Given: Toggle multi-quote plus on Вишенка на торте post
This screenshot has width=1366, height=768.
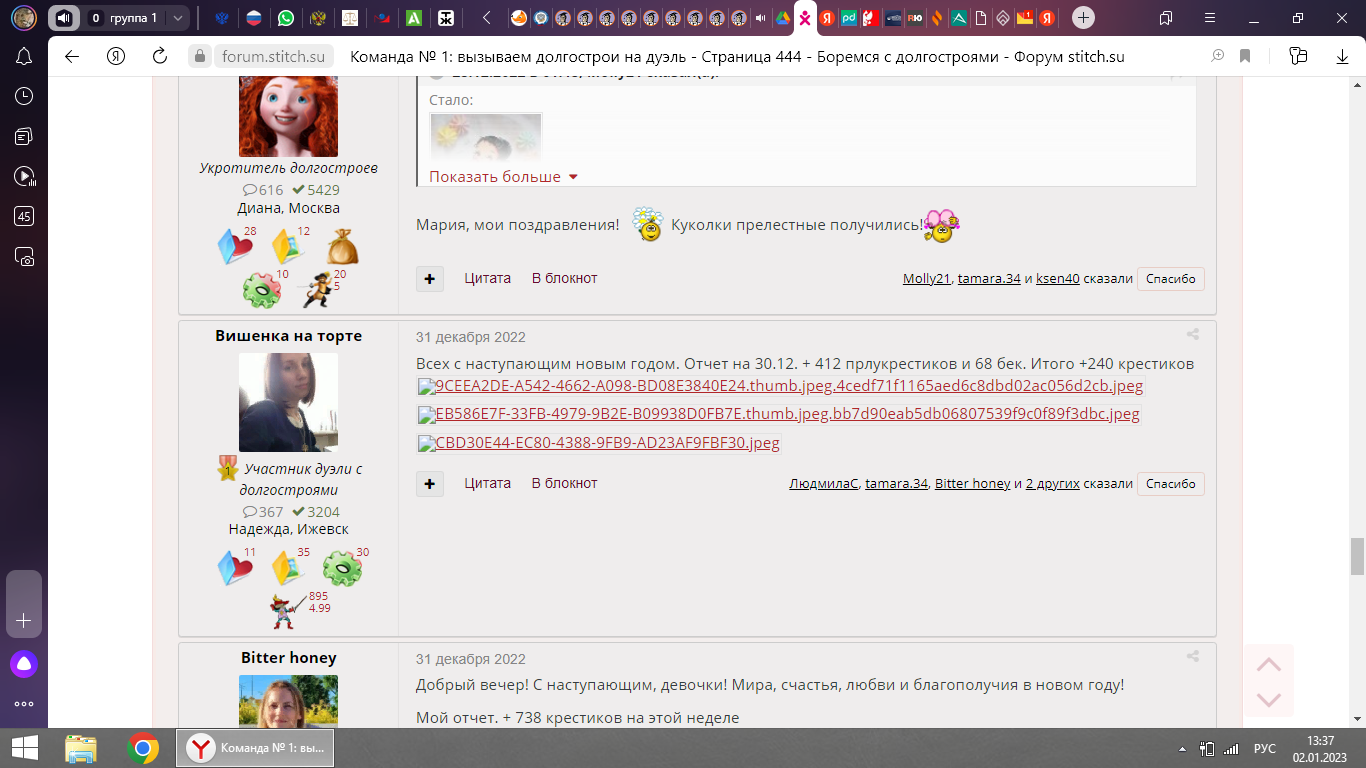Looking at the screenshot, I should (x=429, y=484).
